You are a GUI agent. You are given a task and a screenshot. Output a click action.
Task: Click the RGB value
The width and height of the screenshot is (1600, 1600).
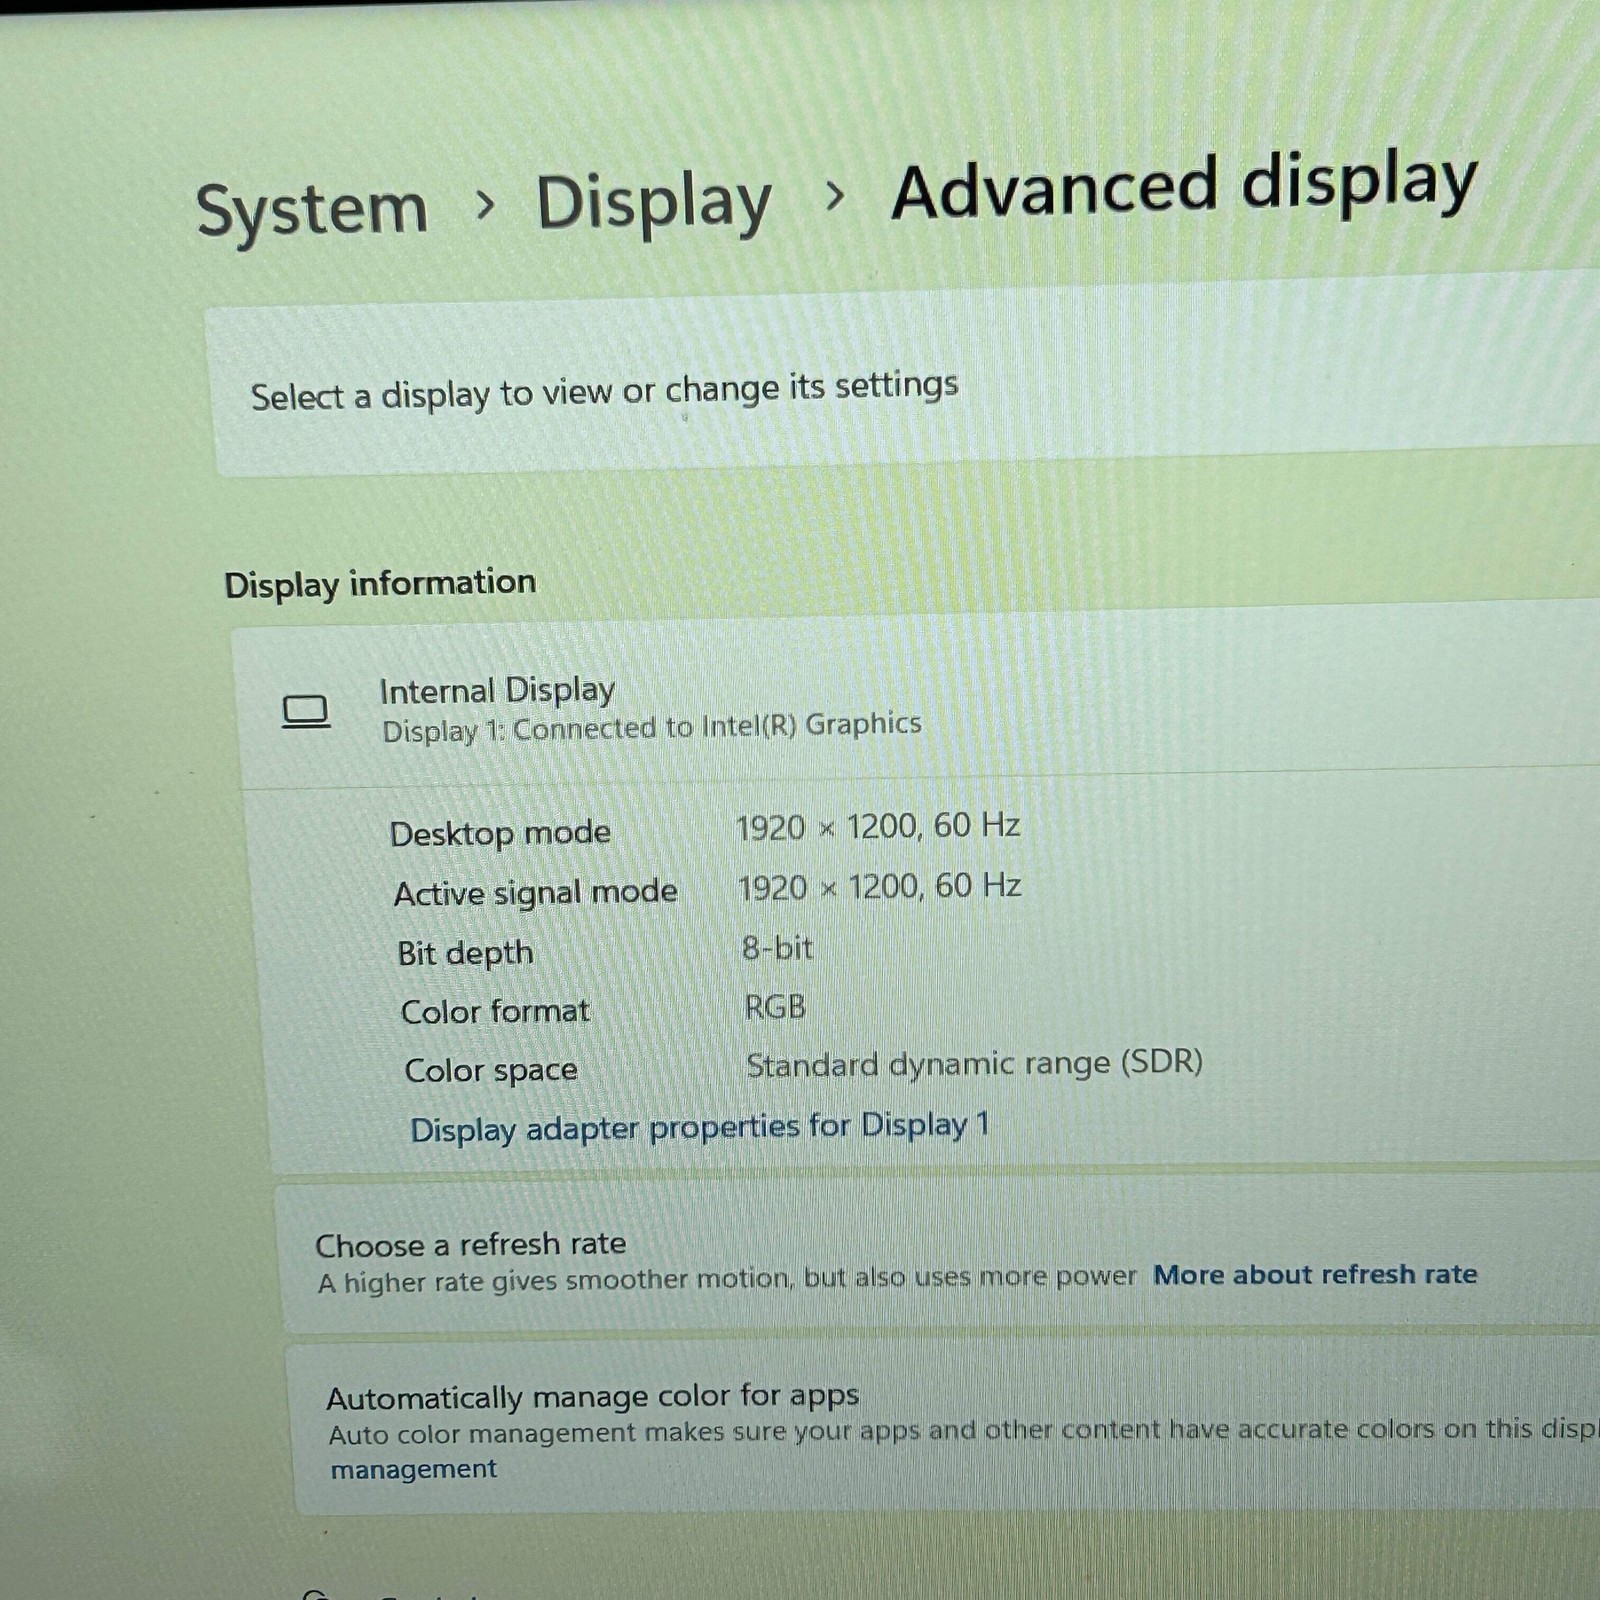click(x=775, y=1006)
